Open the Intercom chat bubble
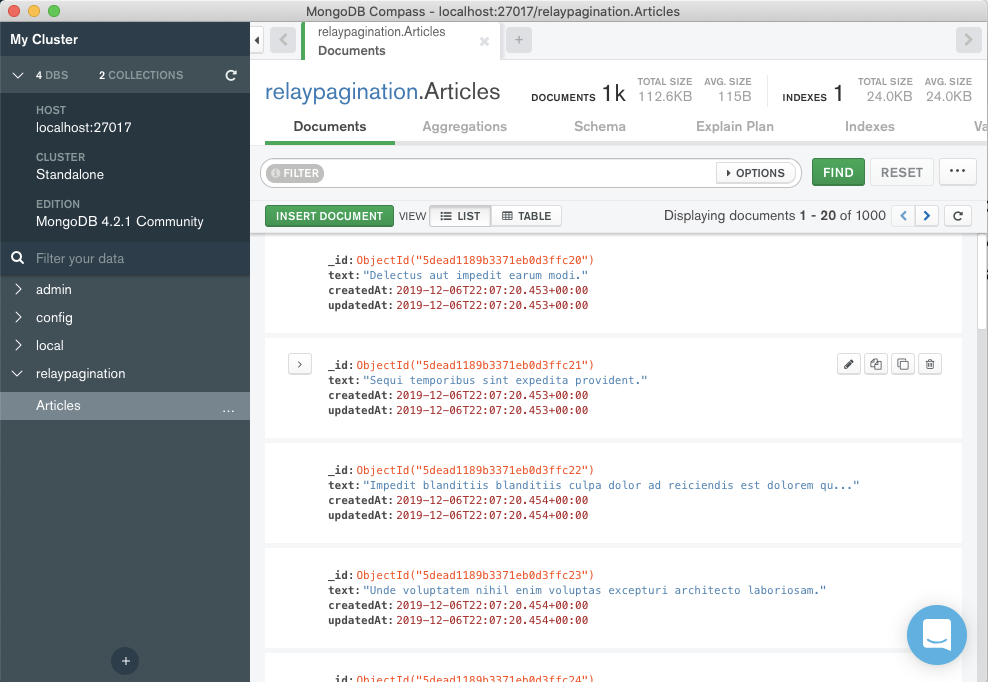Viewport: 988px width, 682px height. pos(936,634)
